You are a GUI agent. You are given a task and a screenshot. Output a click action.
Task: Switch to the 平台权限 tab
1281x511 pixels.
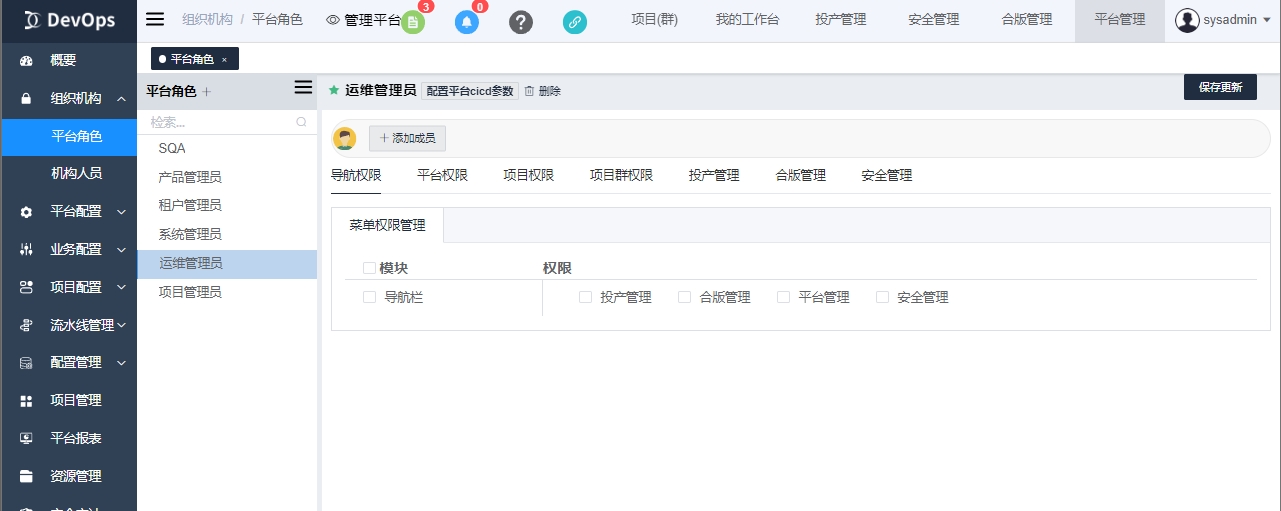tap(442, 175)
